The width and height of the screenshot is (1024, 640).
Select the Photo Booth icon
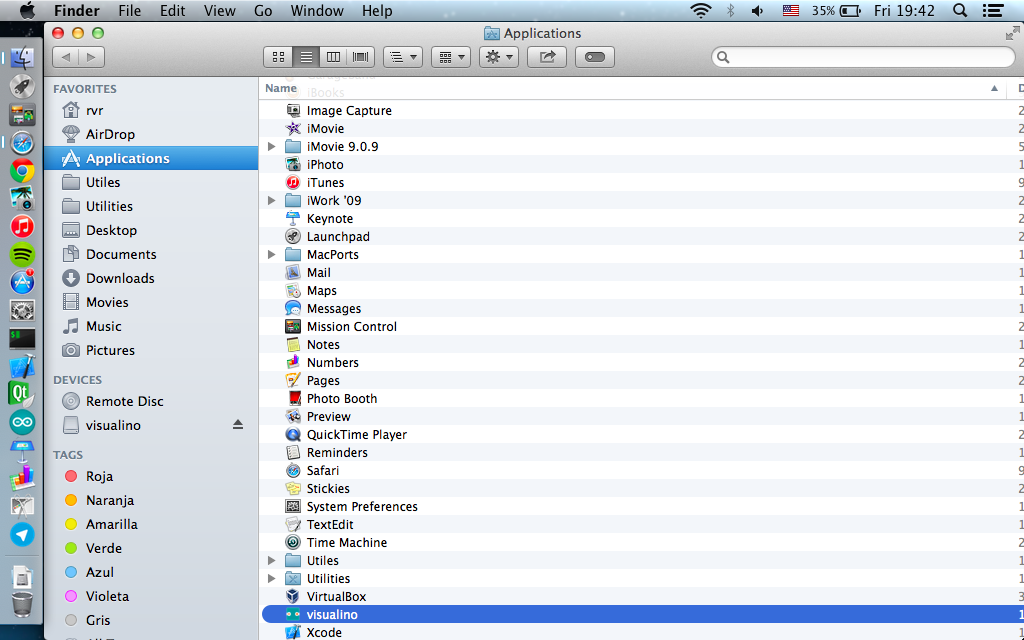(293, 398)
